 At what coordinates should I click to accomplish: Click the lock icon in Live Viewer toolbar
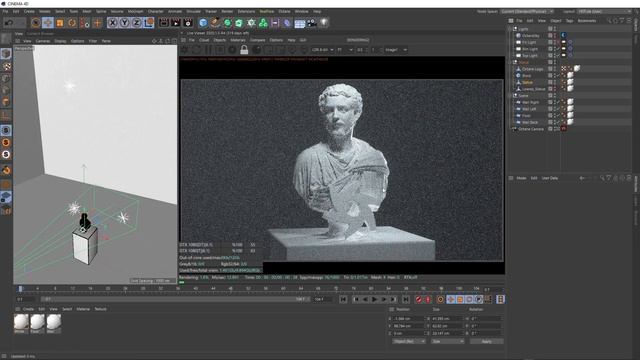[x=244, y=50]
